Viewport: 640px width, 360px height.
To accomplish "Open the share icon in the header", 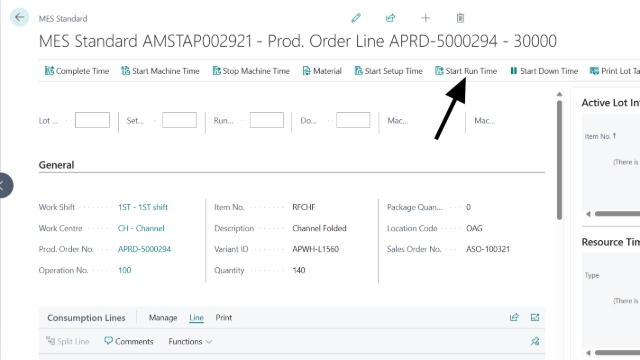I will (391, 18).
